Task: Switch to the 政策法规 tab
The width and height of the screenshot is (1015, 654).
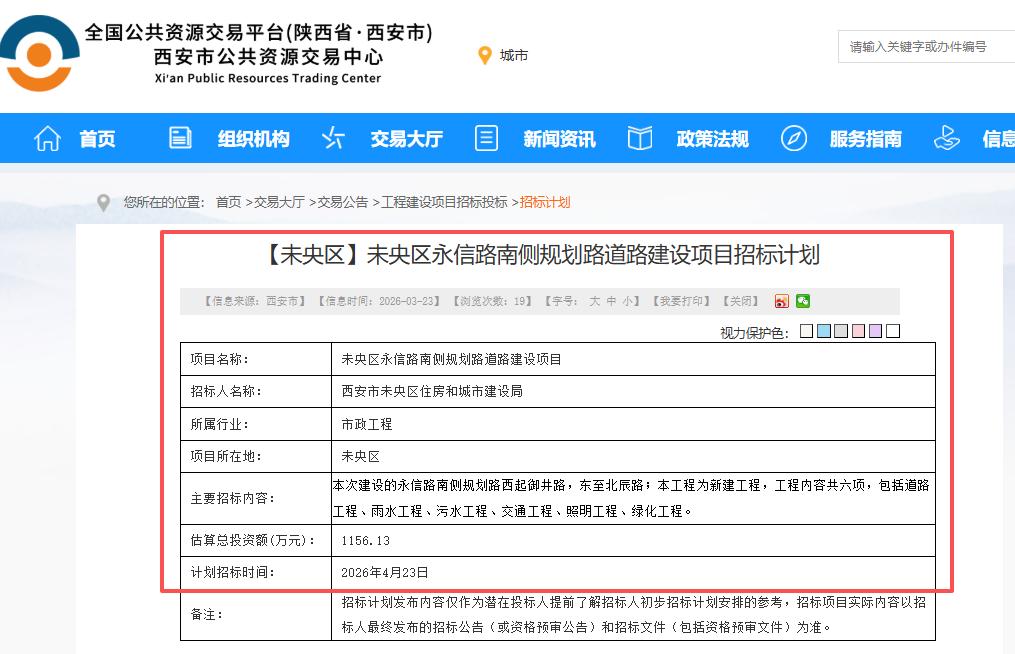Action: tap(712, 138)
